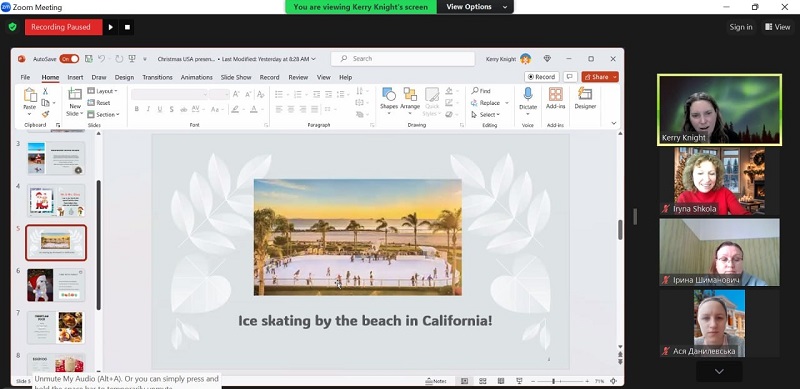Click the Format Painter brush icon
The image size is (800, 389).
pos(45,114)
